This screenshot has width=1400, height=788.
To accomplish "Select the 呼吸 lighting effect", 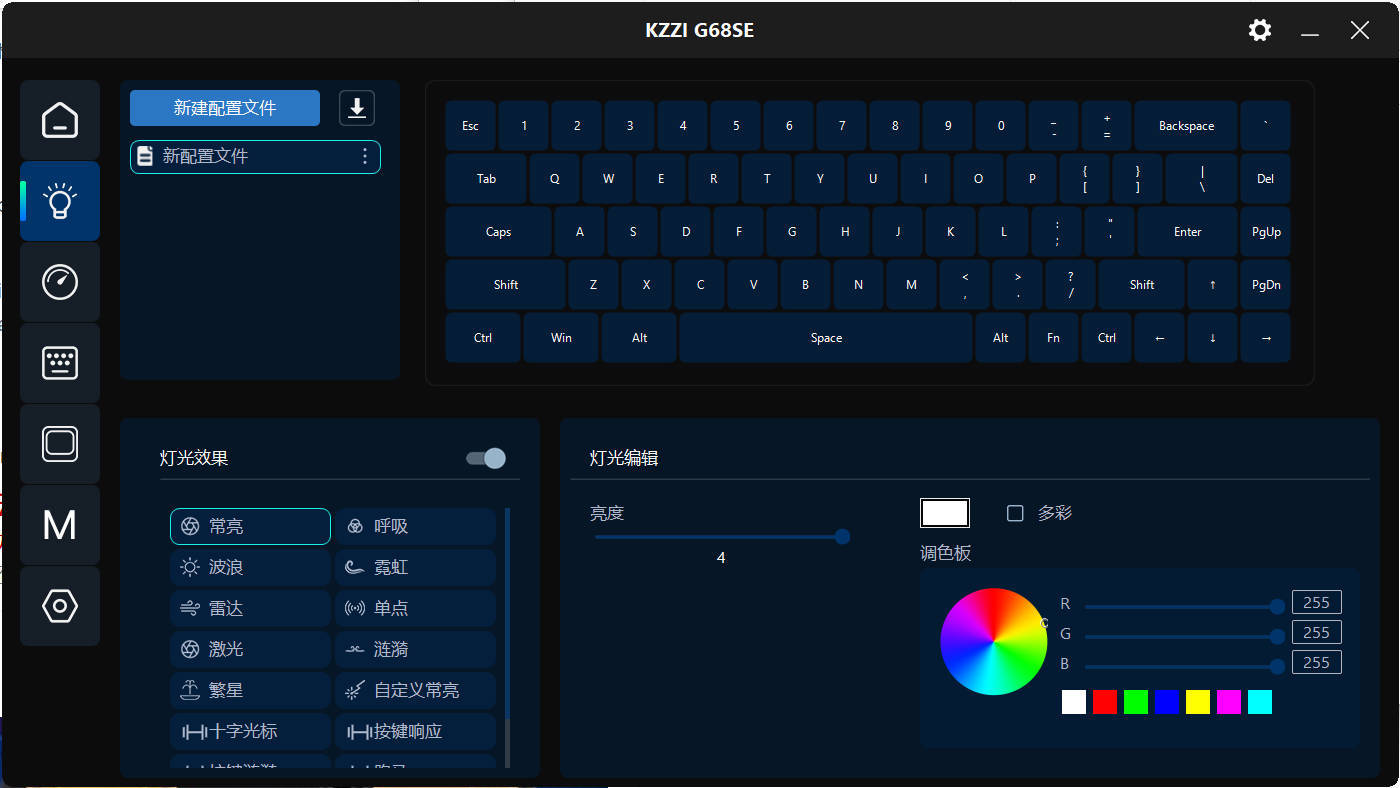I will pyautogui.click(x=415, y=527).
